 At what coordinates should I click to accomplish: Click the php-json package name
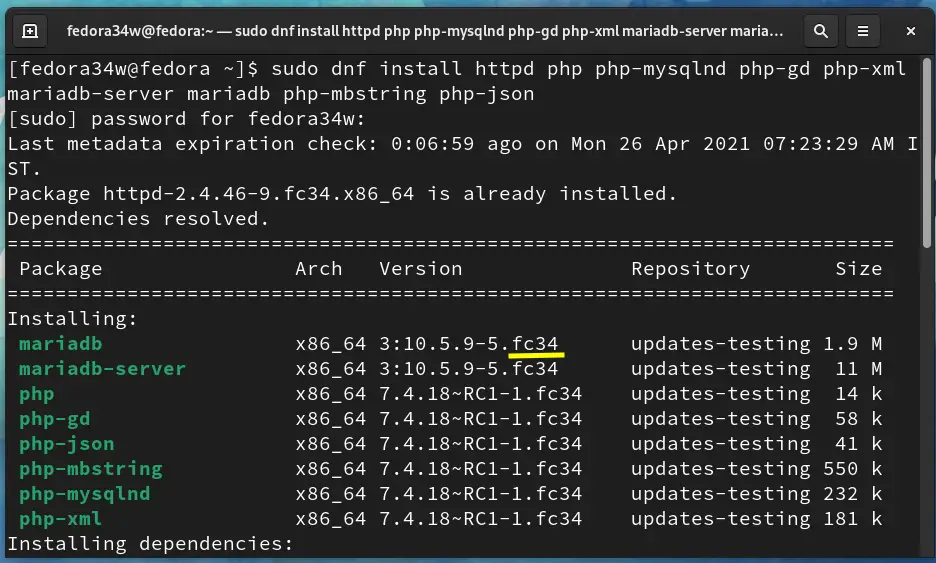[67, 444]
